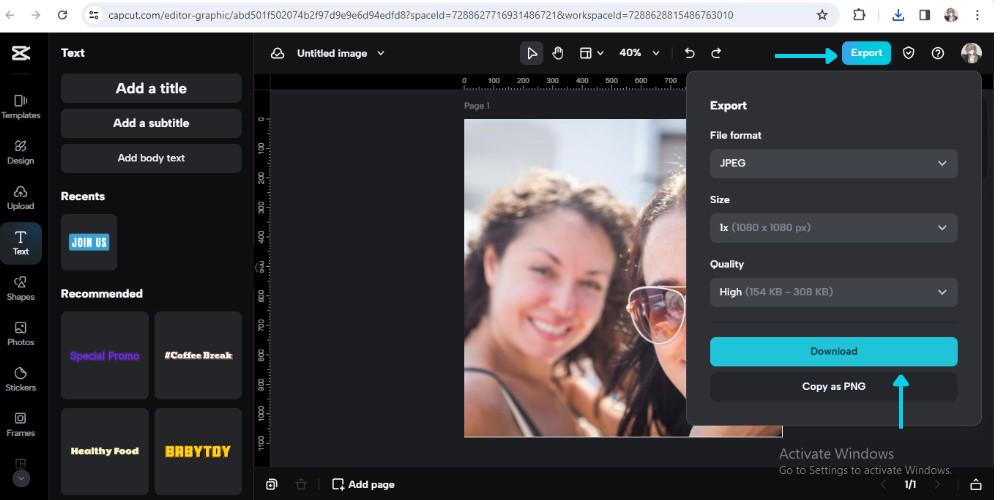Screen dimensions: 1000x500
Task: Click the Recents heading
Action: click(x=83, y=196)
